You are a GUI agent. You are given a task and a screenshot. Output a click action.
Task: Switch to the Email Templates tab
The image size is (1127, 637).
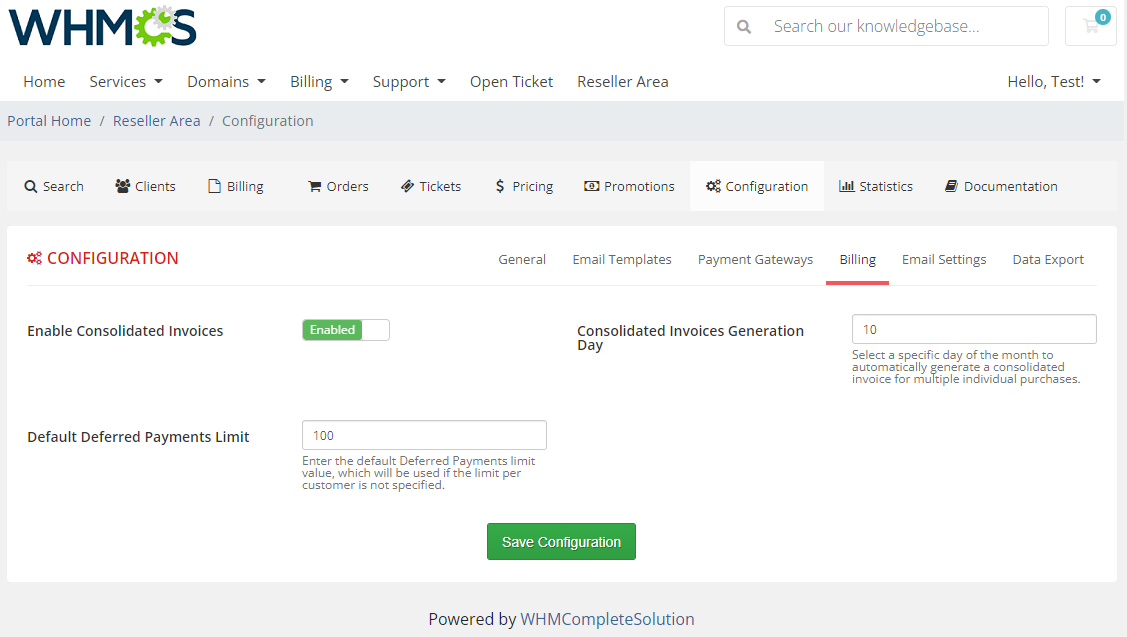click(x=622, y=259)
